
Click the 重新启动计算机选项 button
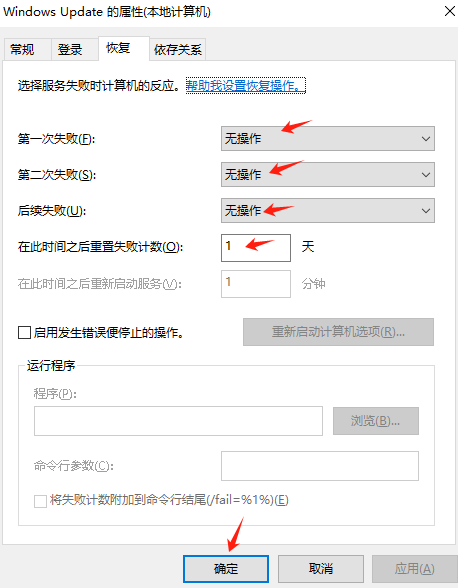pyautogui.click(x=338, y=332)
